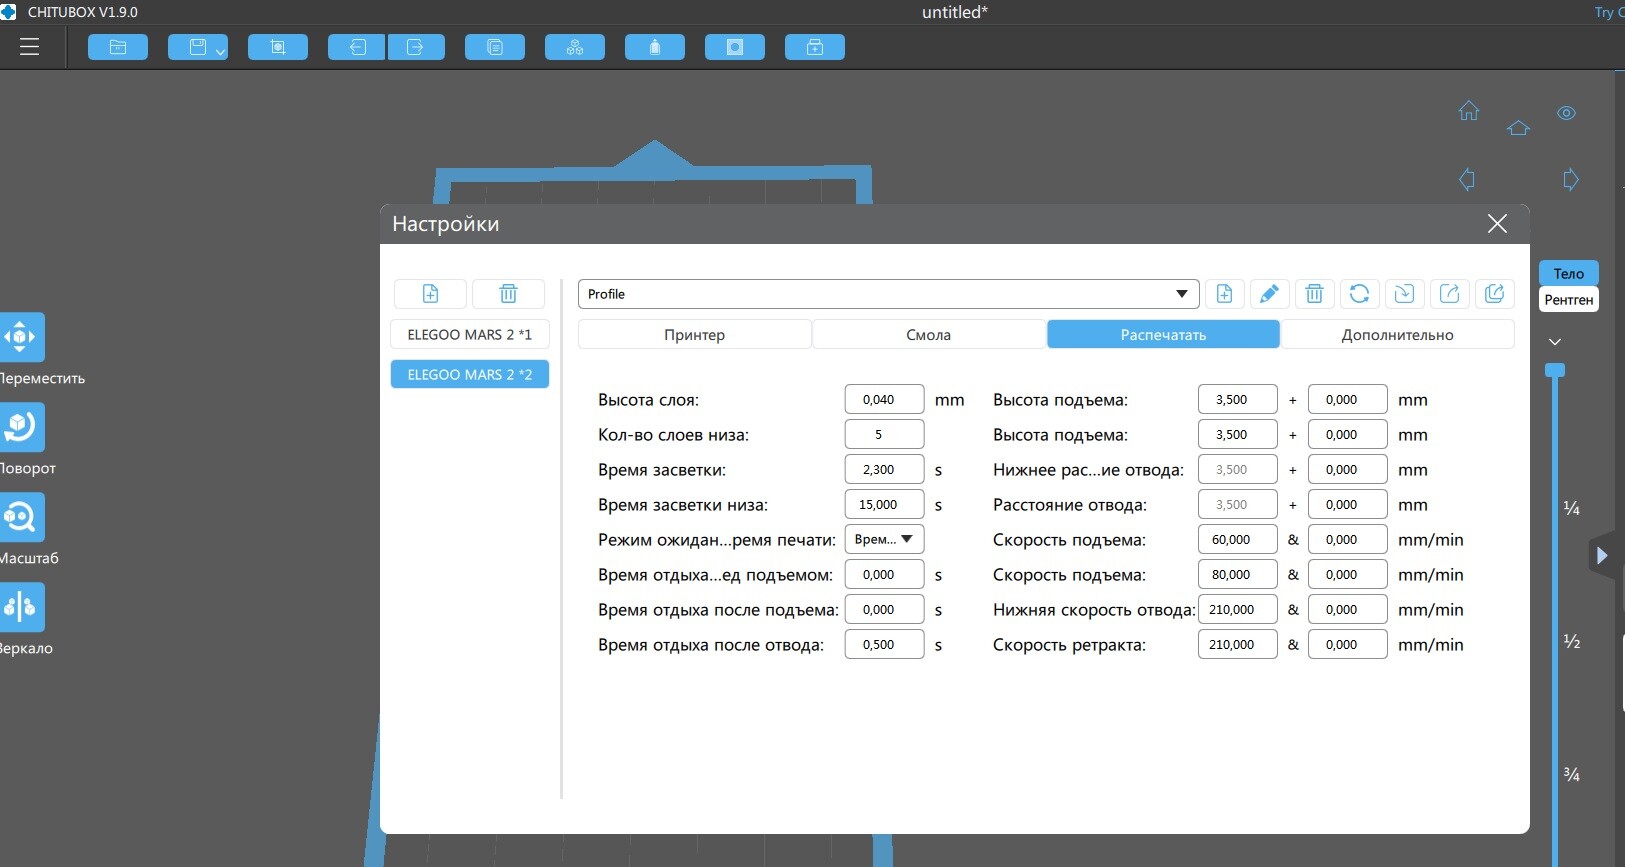Switch to Рентген view mode
1625x867 pixels.
tap(1568, 300)
